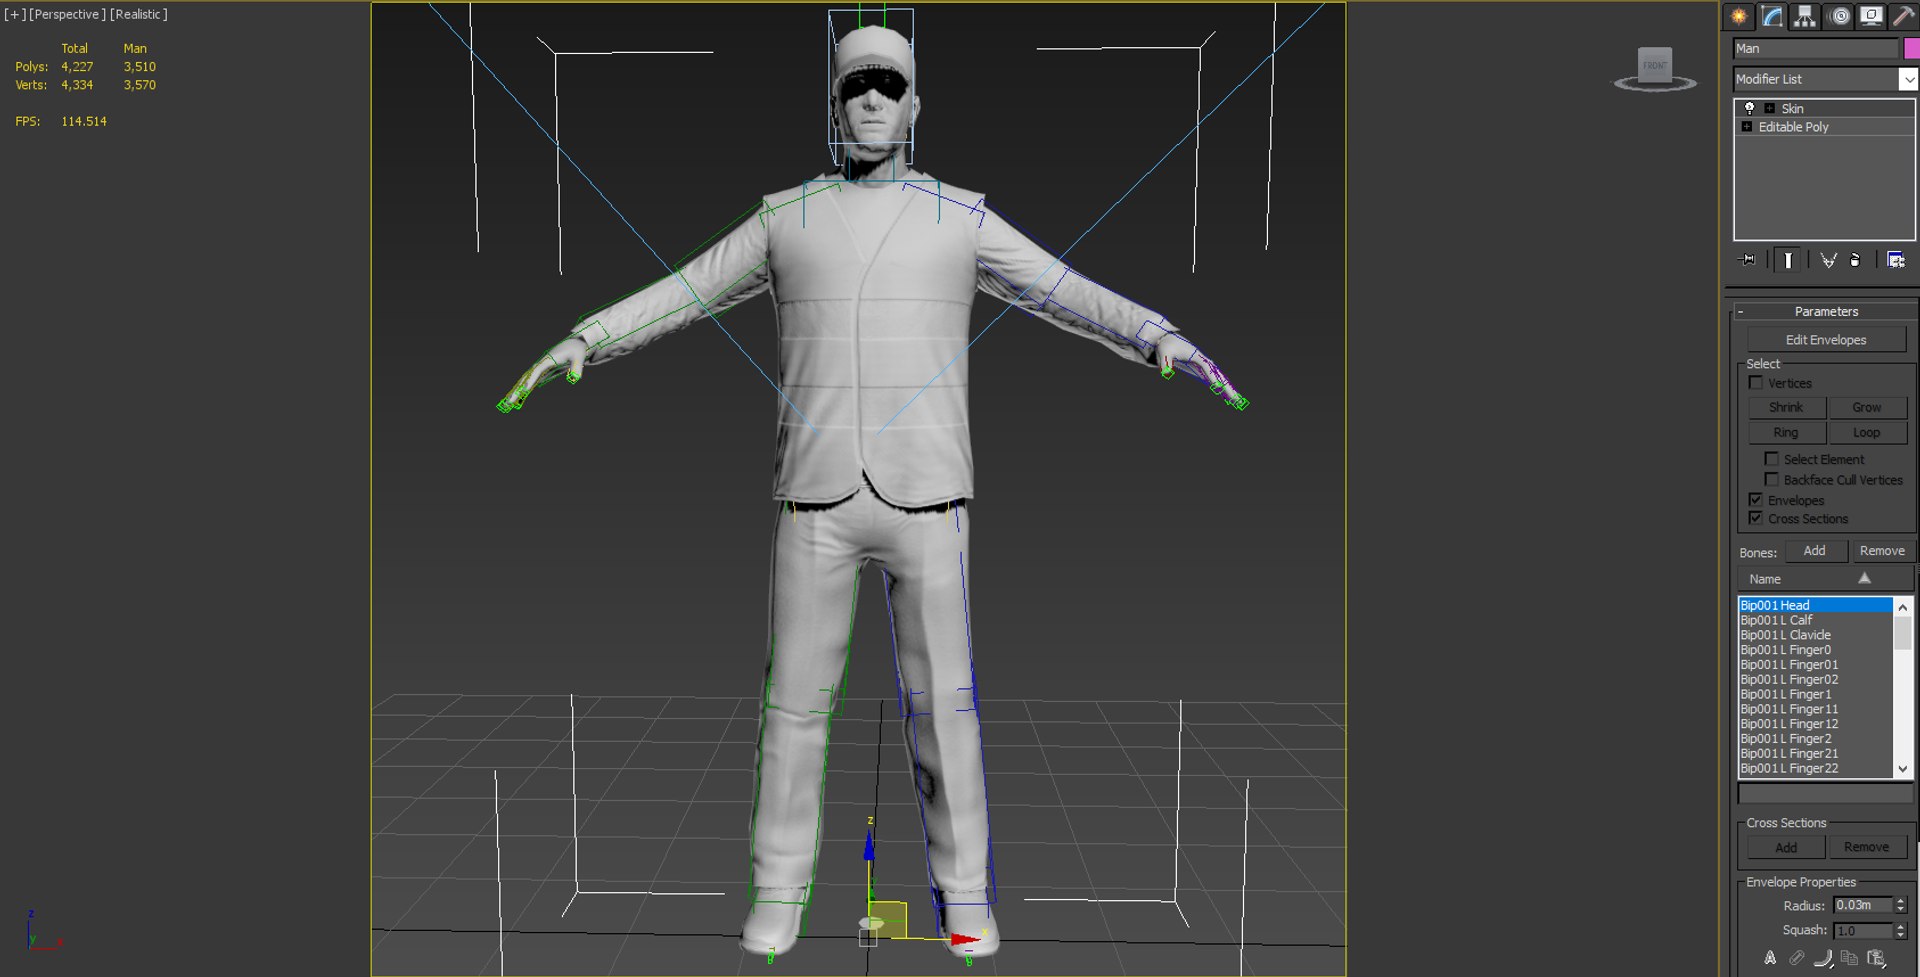Expand the Editable Poly entry
Viewport: 1920px width, 977px height.
1746,127
